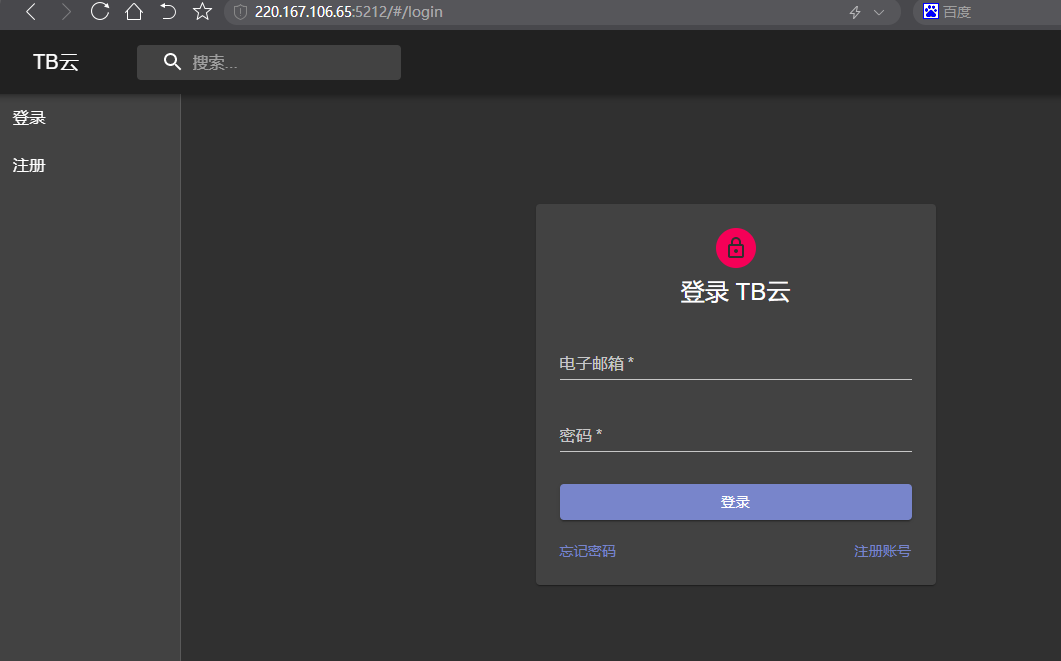
Task: Click the pink lock avatar icon
Action: [x=736, y=248]
